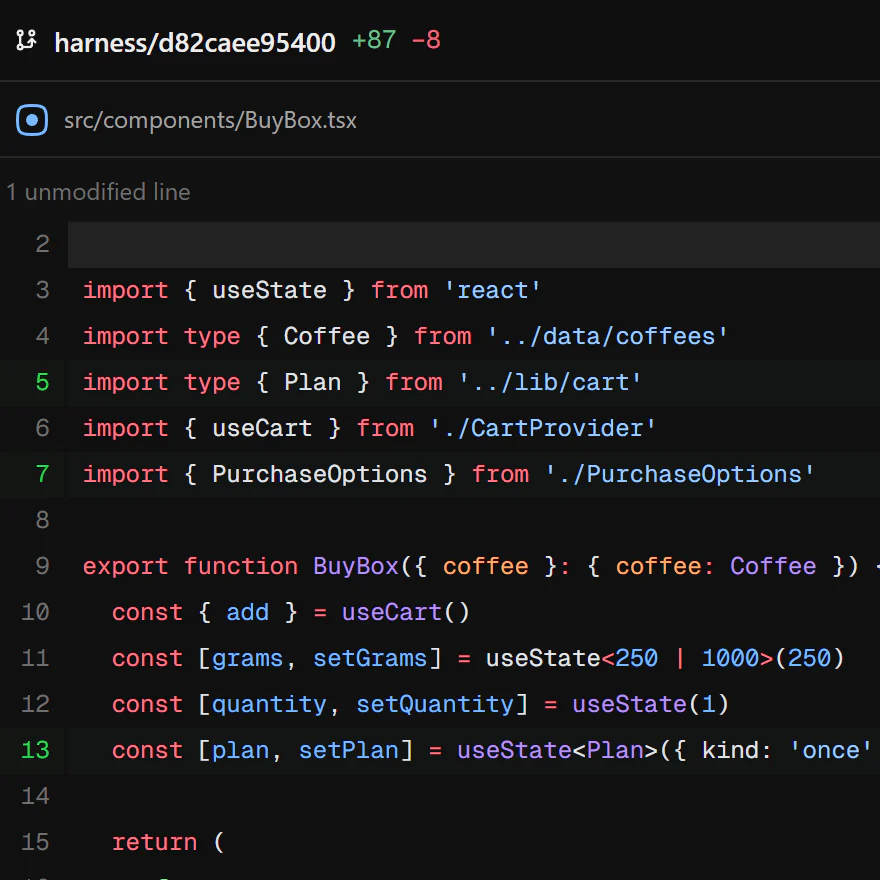Click useCart() call on line 10

[x=406, y=612]
